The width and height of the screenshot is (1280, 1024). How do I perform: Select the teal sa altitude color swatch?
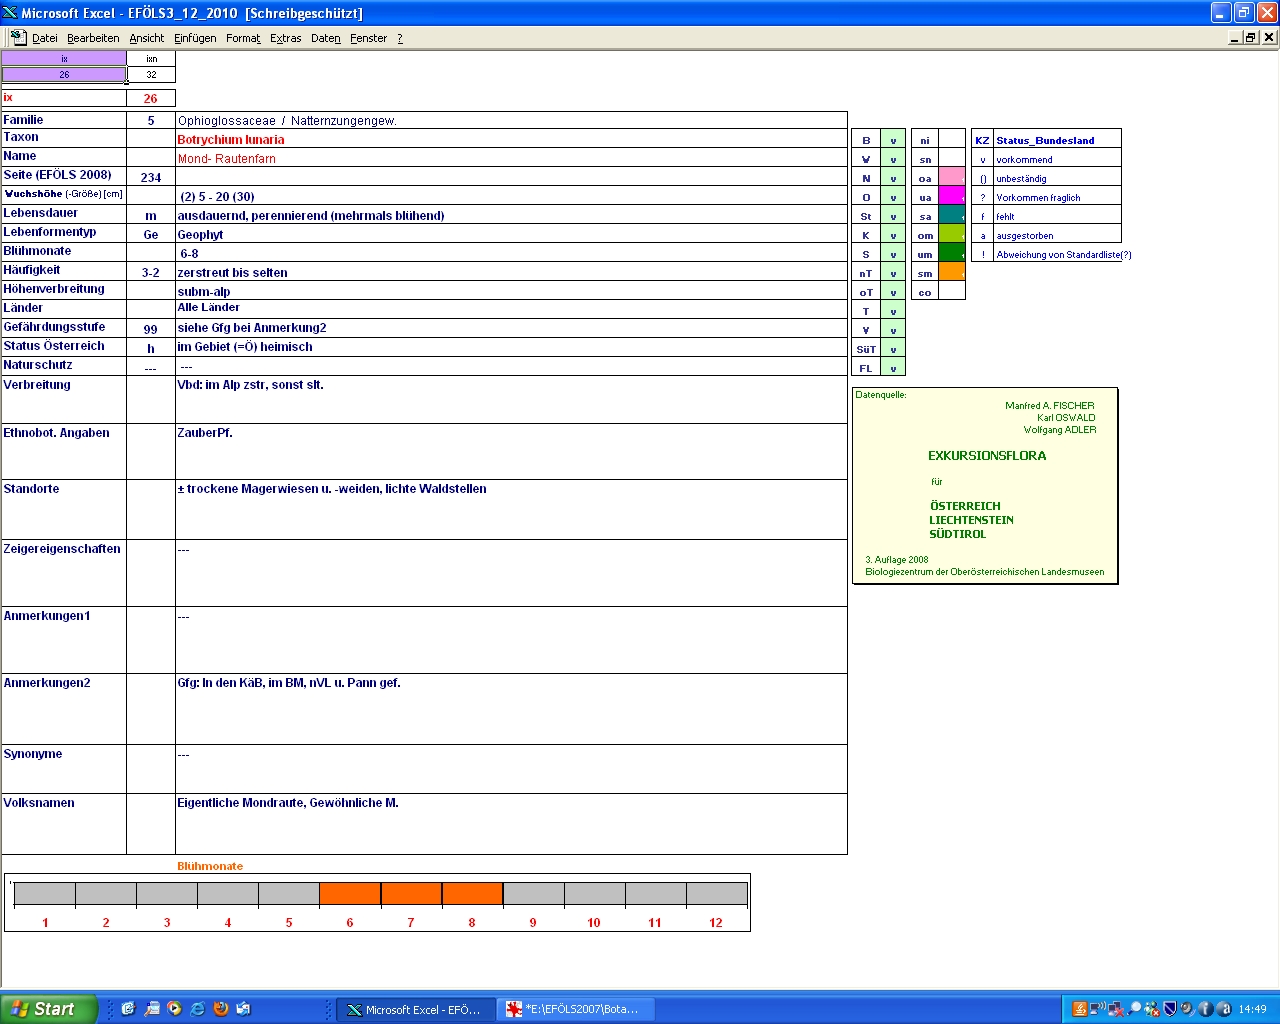click(x=952, y=215)
